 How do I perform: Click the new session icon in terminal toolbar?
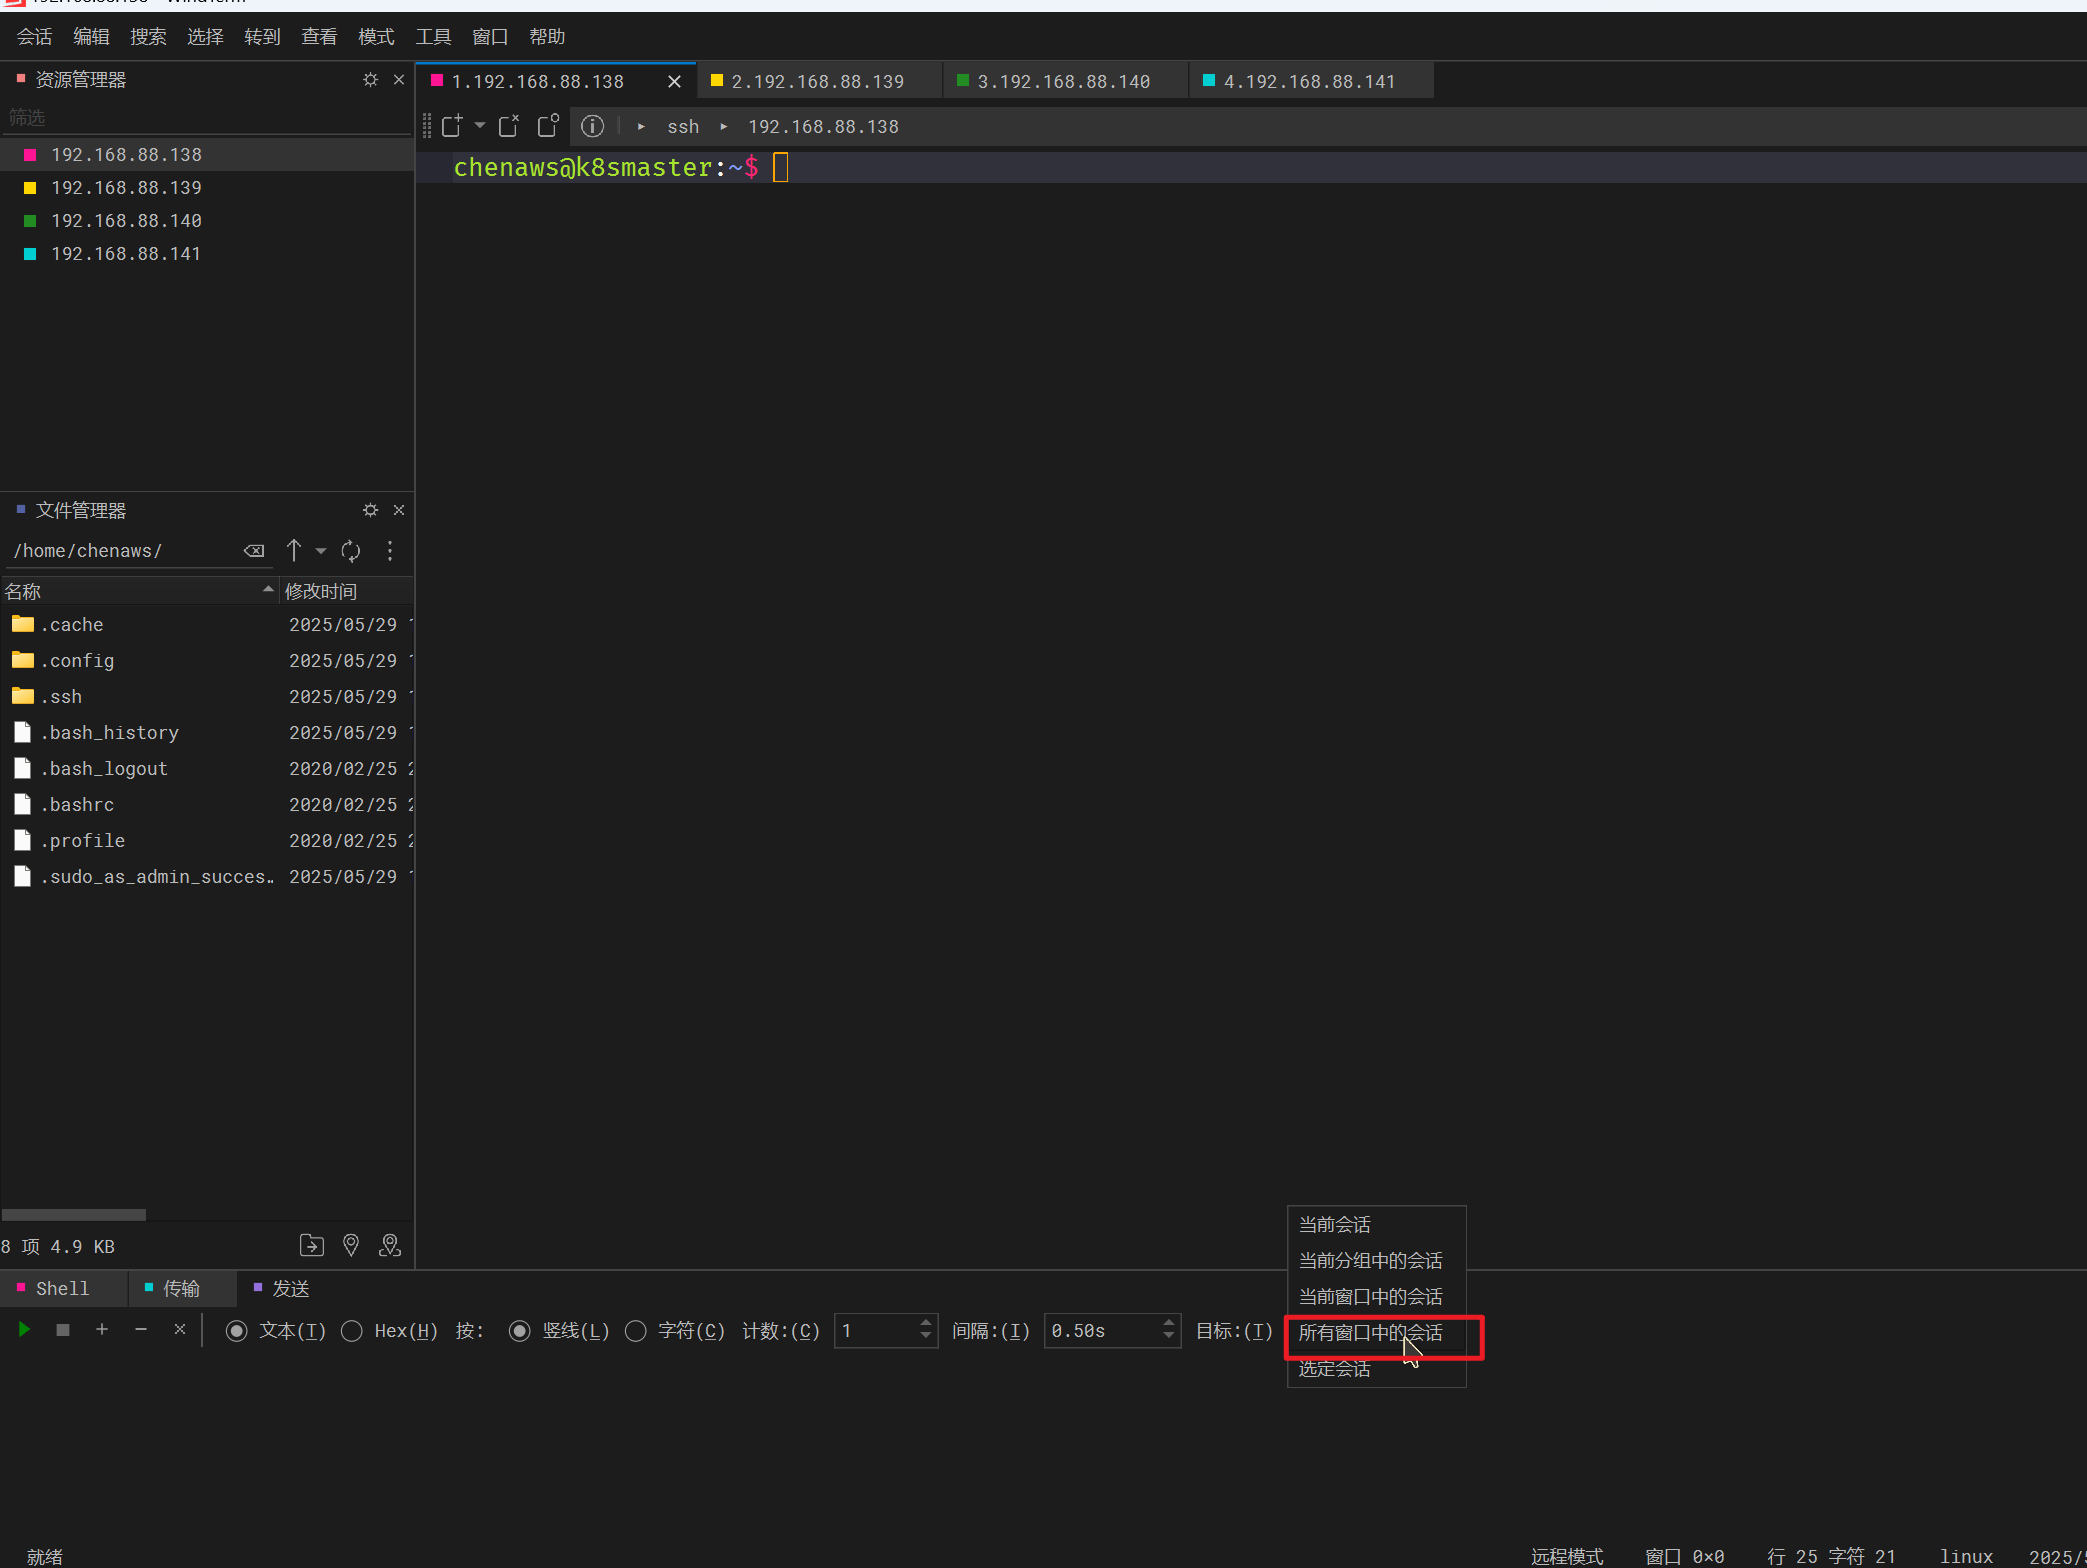click(452, 126)
